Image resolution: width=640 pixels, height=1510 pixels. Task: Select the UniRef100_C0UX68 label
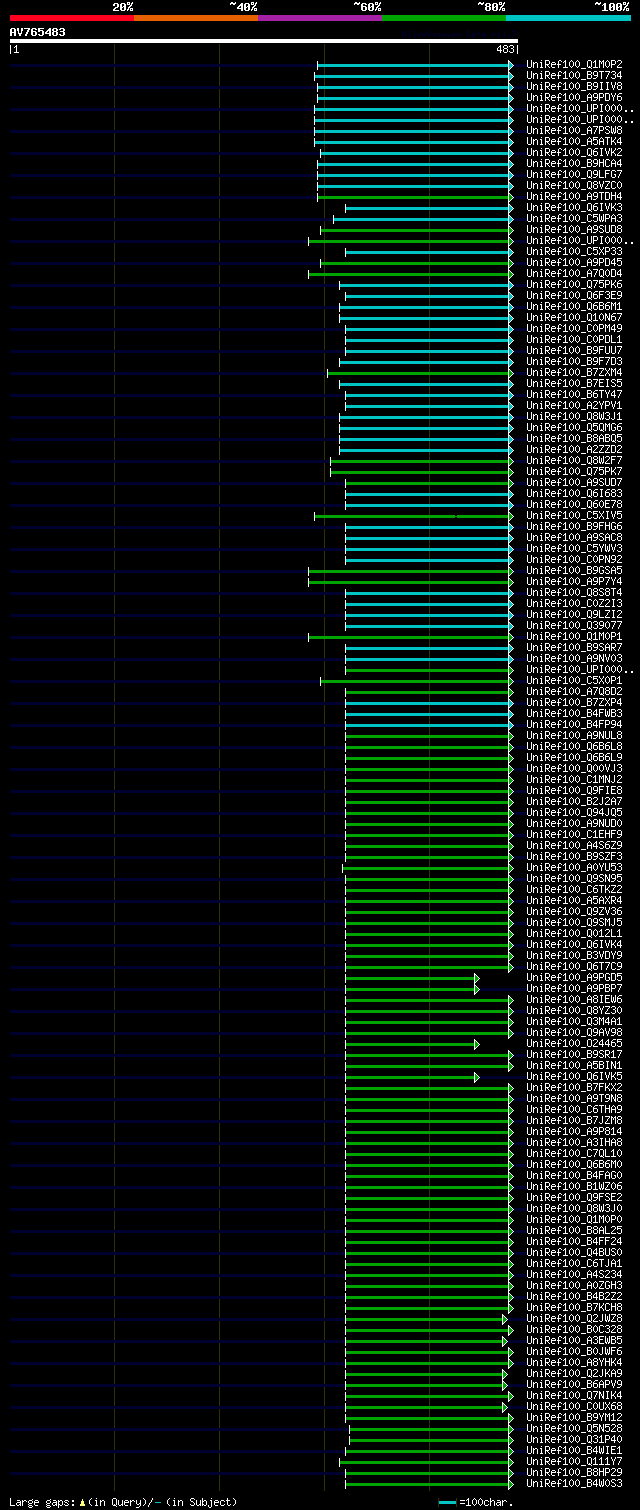[x=574, y=1406]
